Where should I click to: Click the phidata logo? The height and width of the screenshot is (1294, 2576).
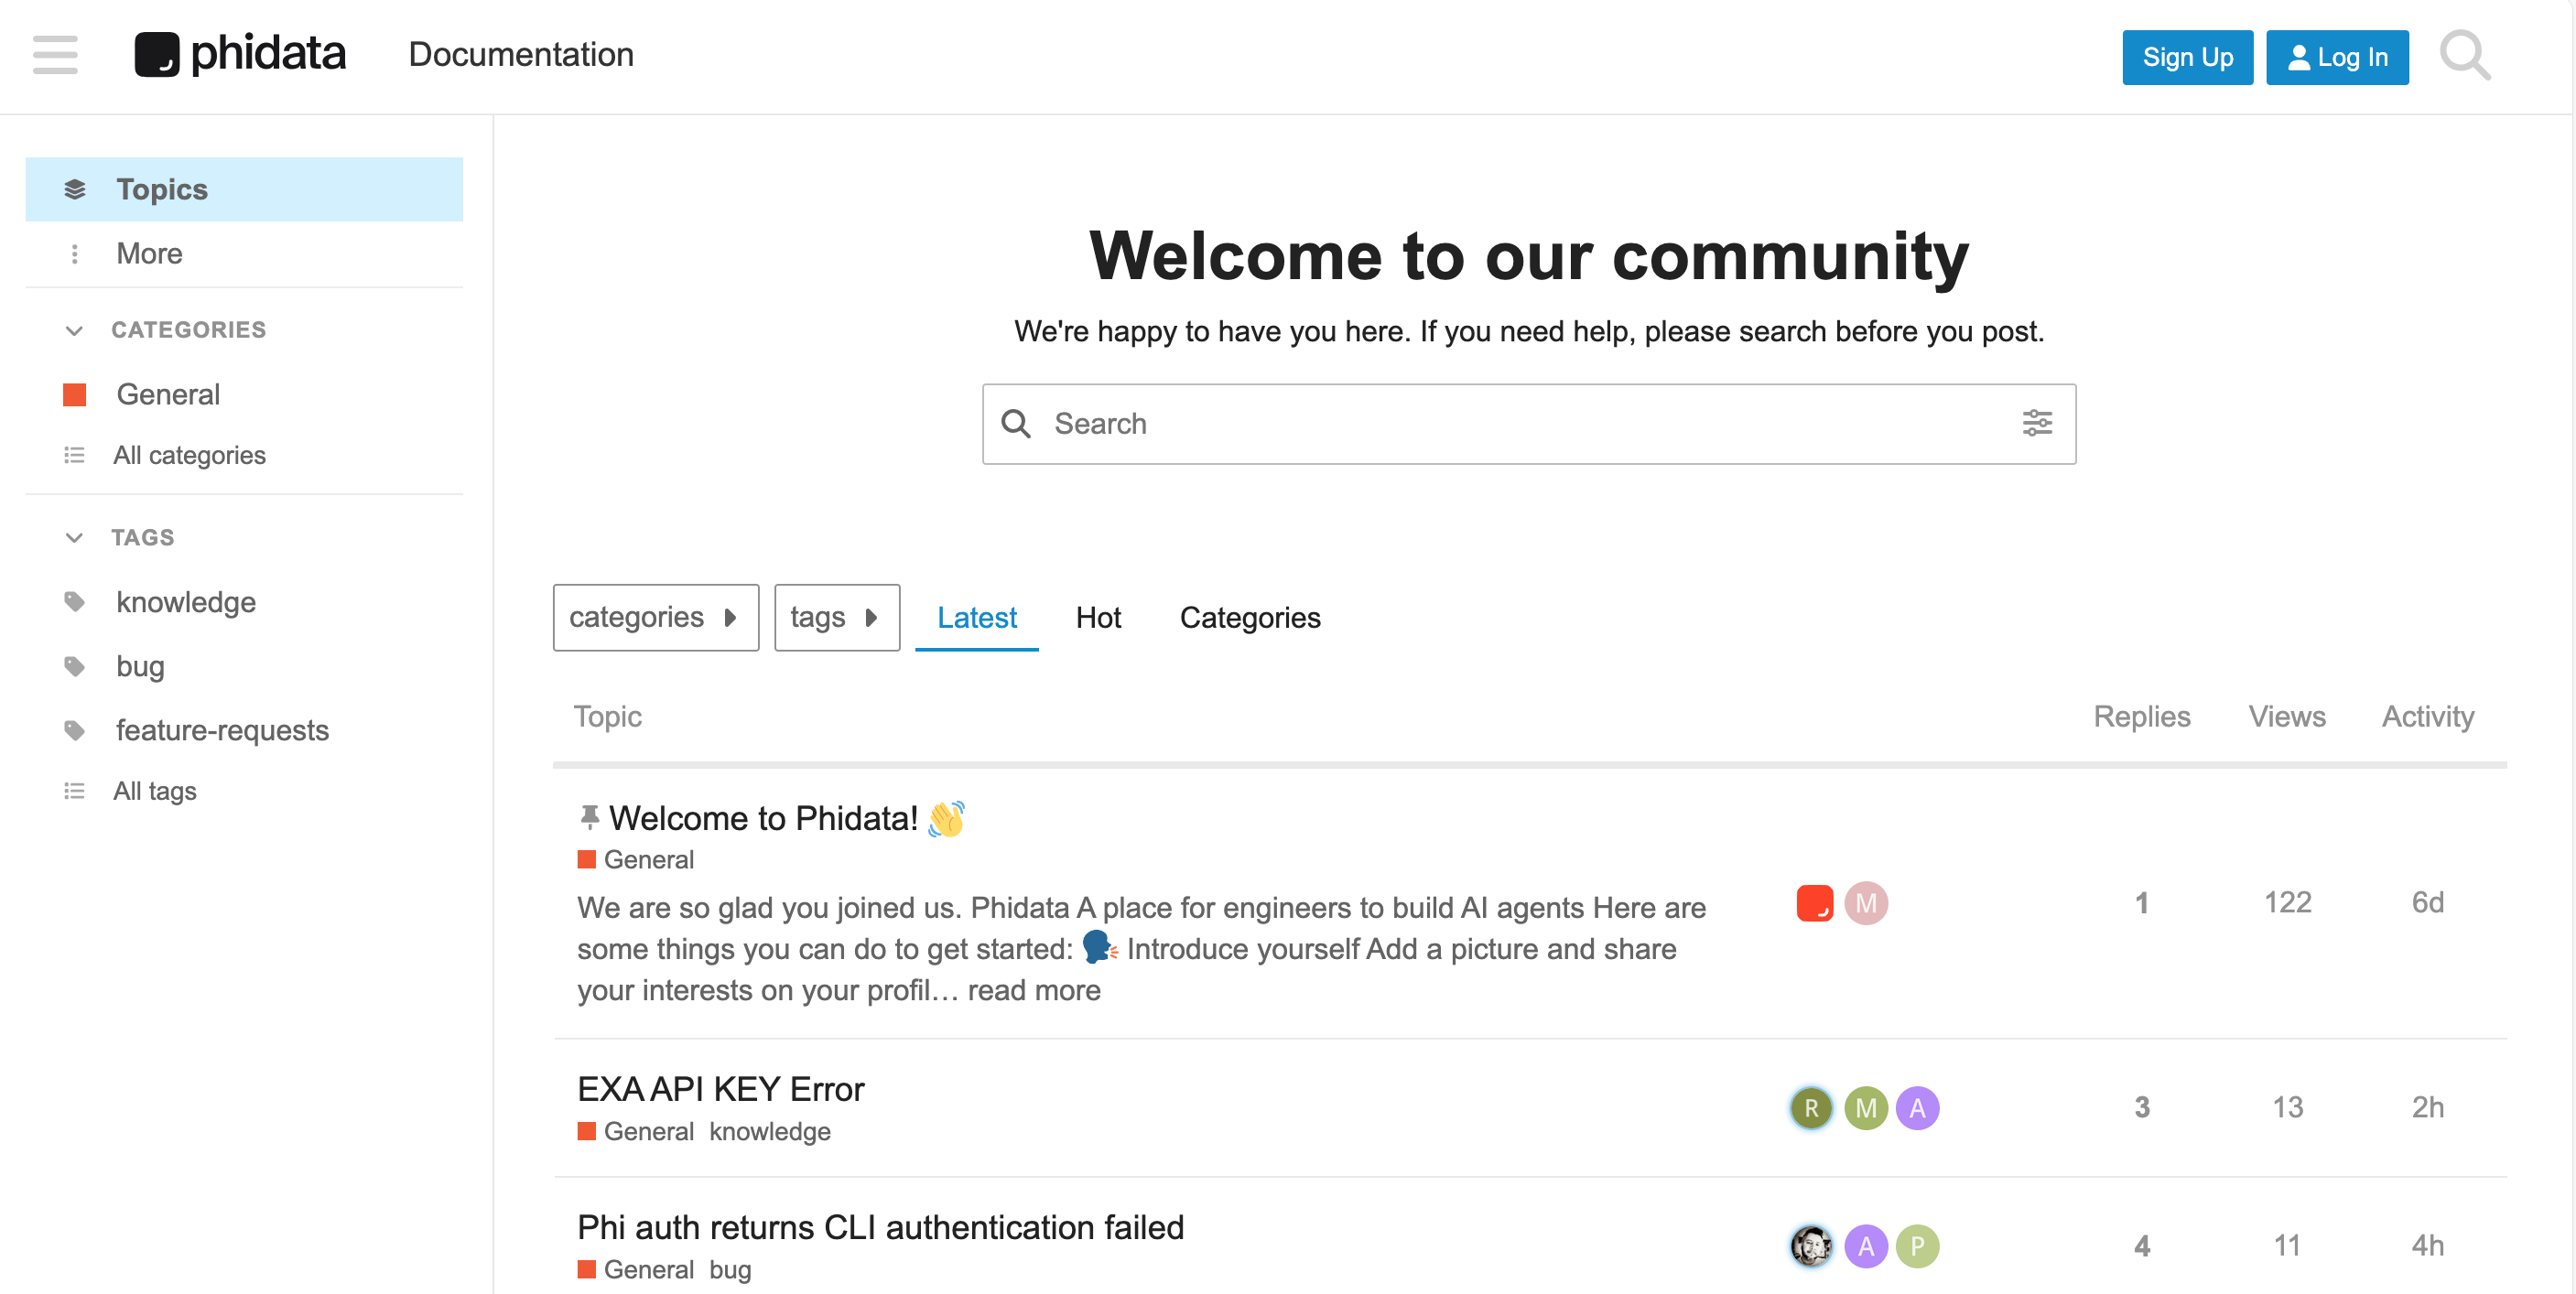tap(240, 55)
